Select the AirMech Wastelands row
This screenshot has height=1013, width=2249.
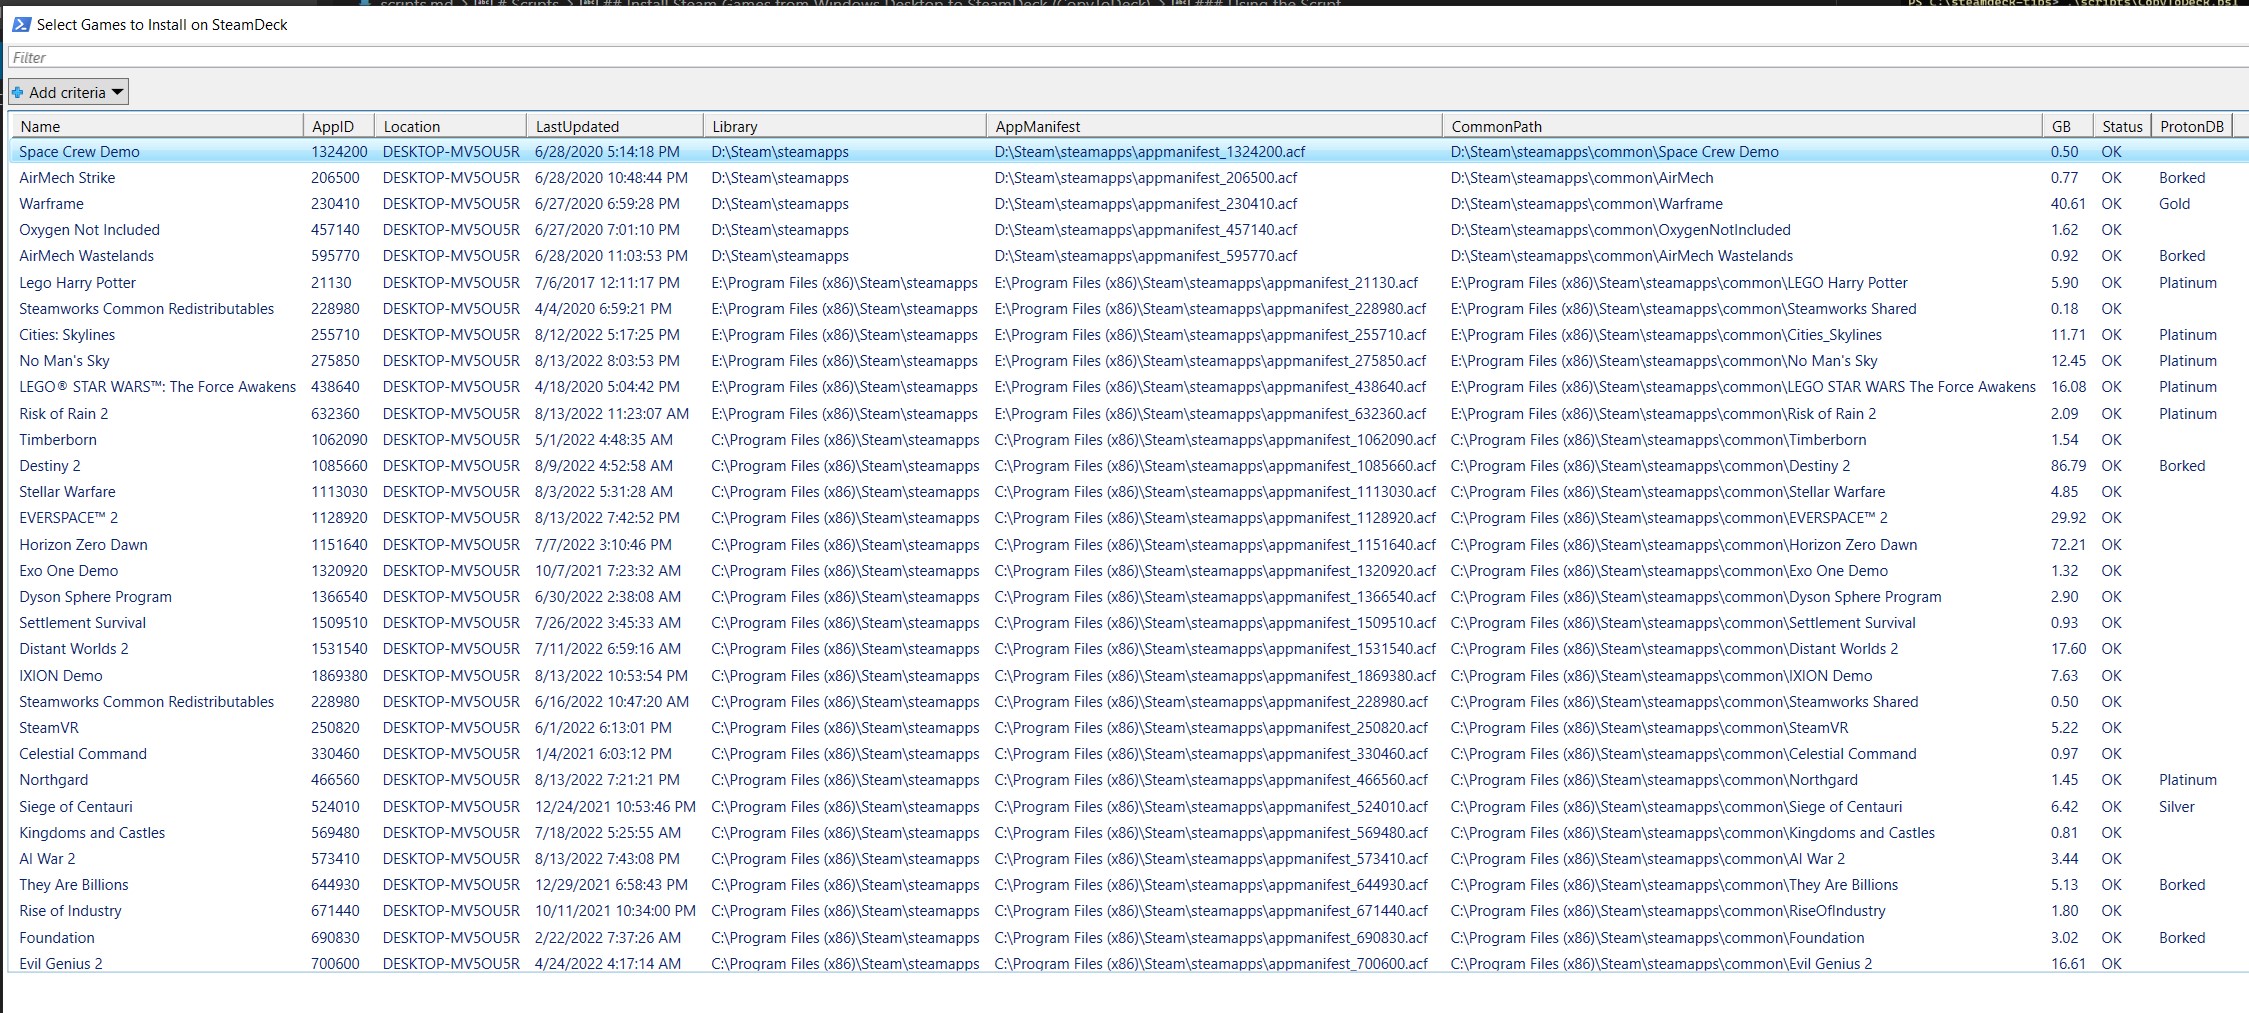(x=1128, y=256)
